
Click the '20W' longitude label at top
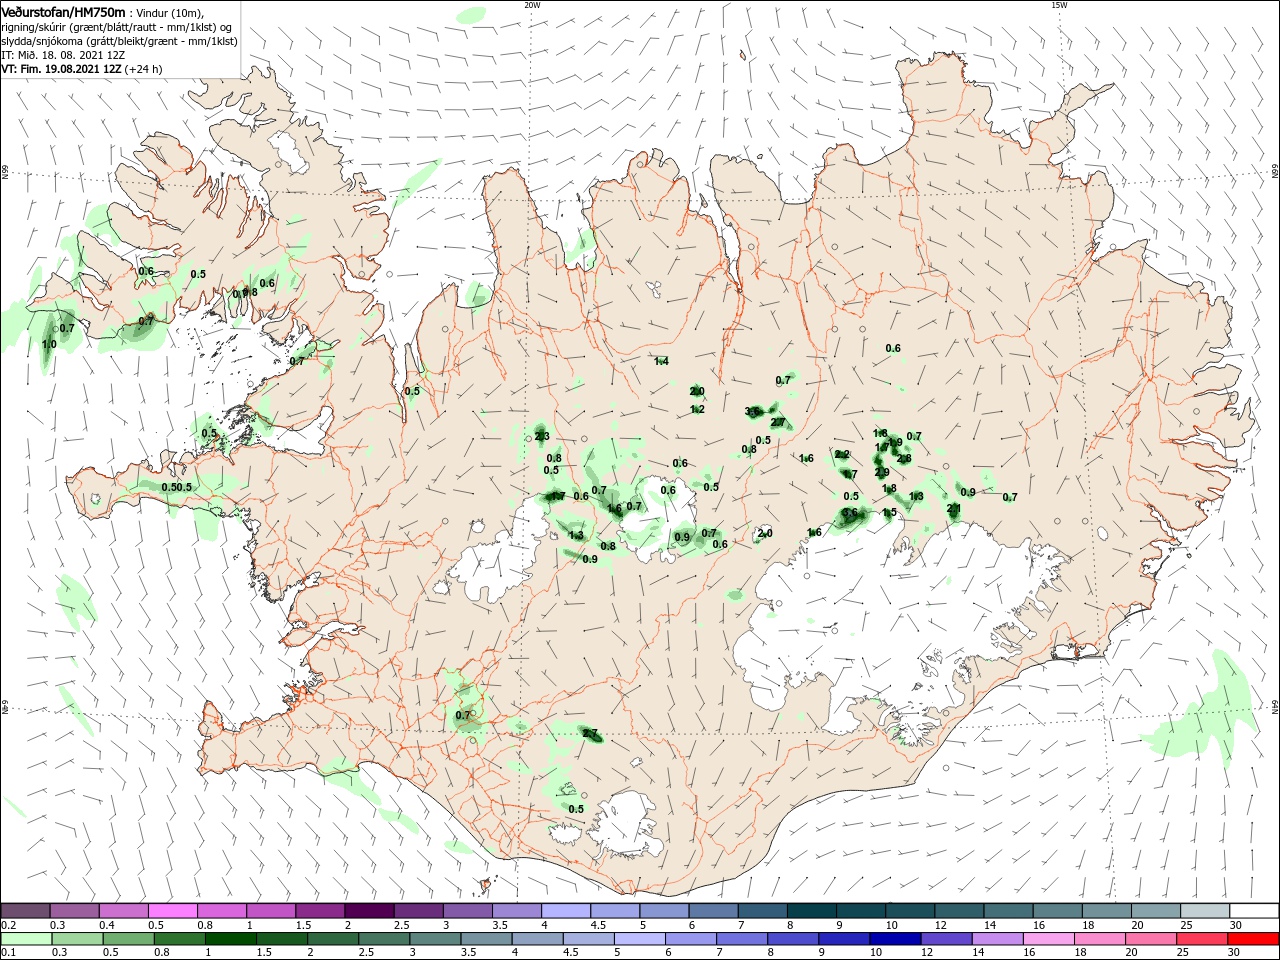click(533, 5)
